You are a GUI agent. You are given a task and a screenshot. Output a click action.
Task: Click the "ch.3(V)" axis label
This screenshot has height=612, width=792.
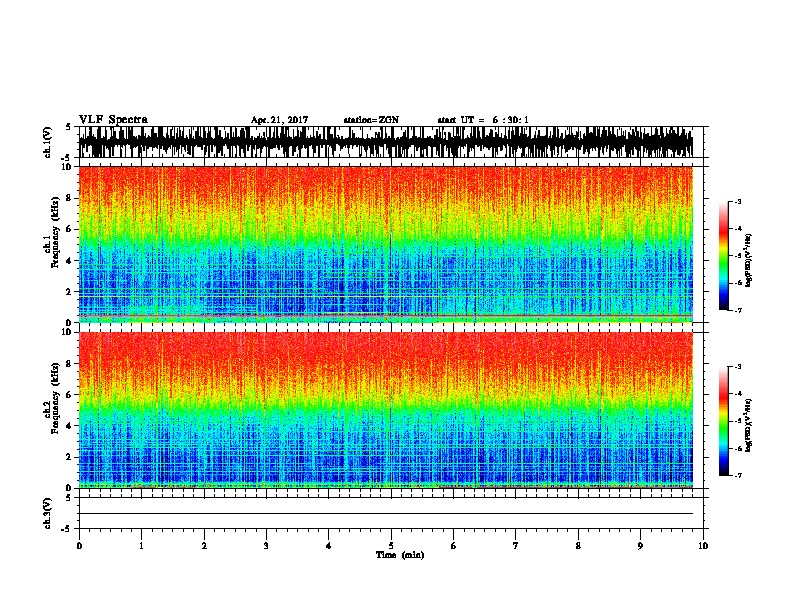[x=48, y=513]
